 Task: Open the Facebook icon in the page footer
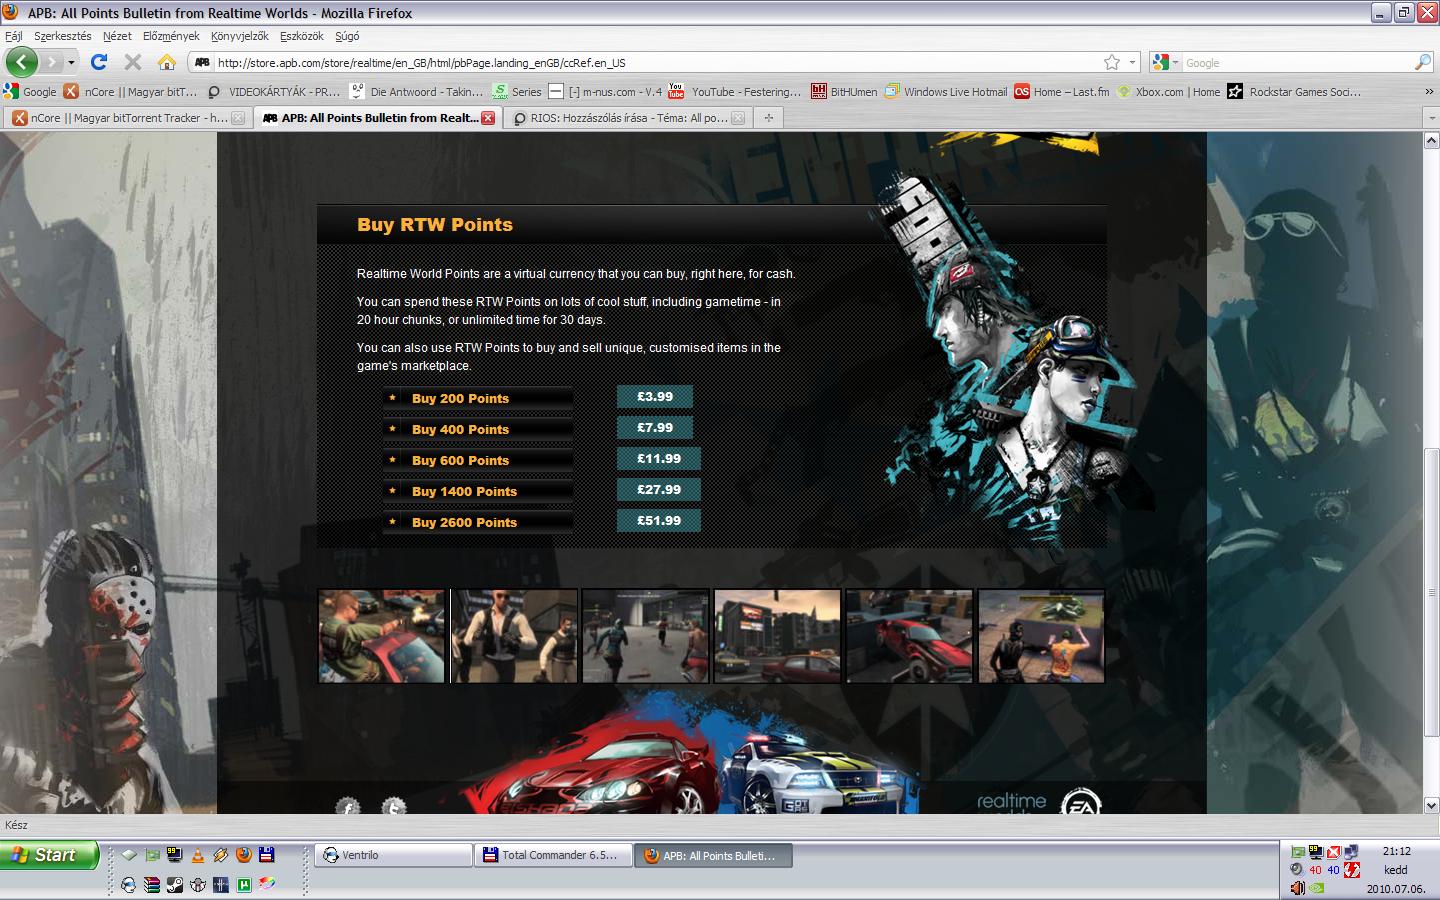coord(347,806)
